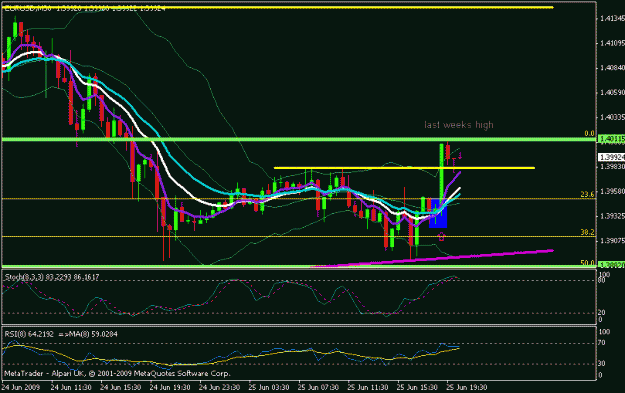The width and height of the screenshot is (625, 393).
Task: Click the 1.39325 price axis value
Action: (x=612, y=216)
